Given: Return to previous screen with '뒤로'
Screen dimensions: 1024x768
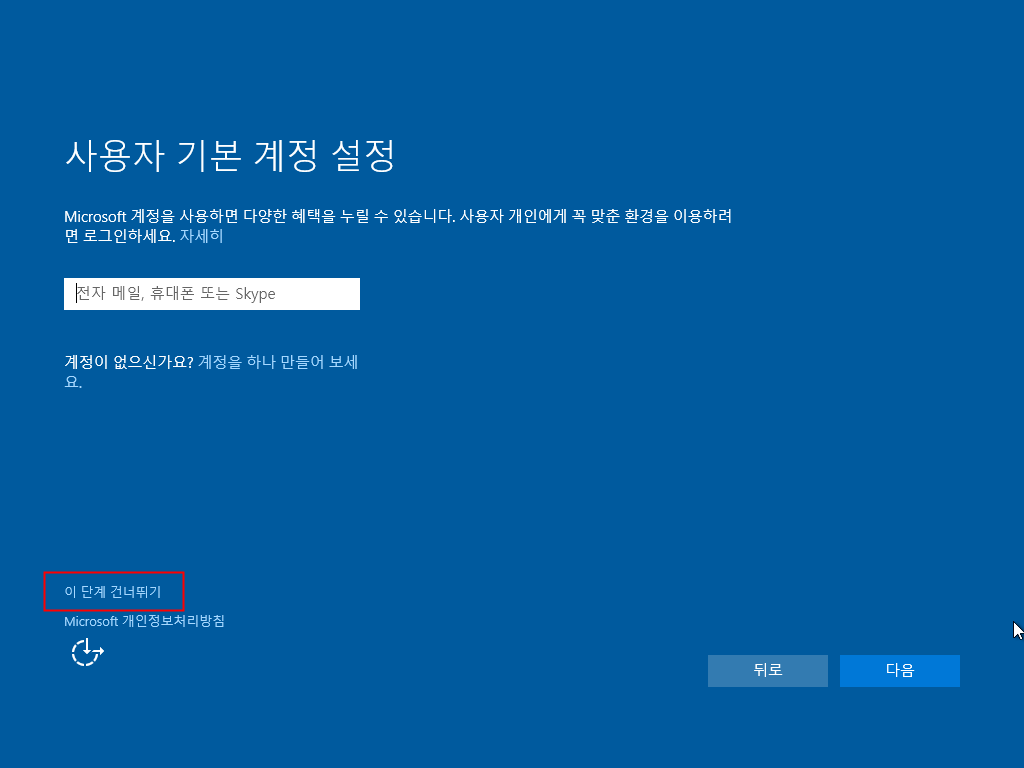Looking at the screenshot, I should click(767, 670).
